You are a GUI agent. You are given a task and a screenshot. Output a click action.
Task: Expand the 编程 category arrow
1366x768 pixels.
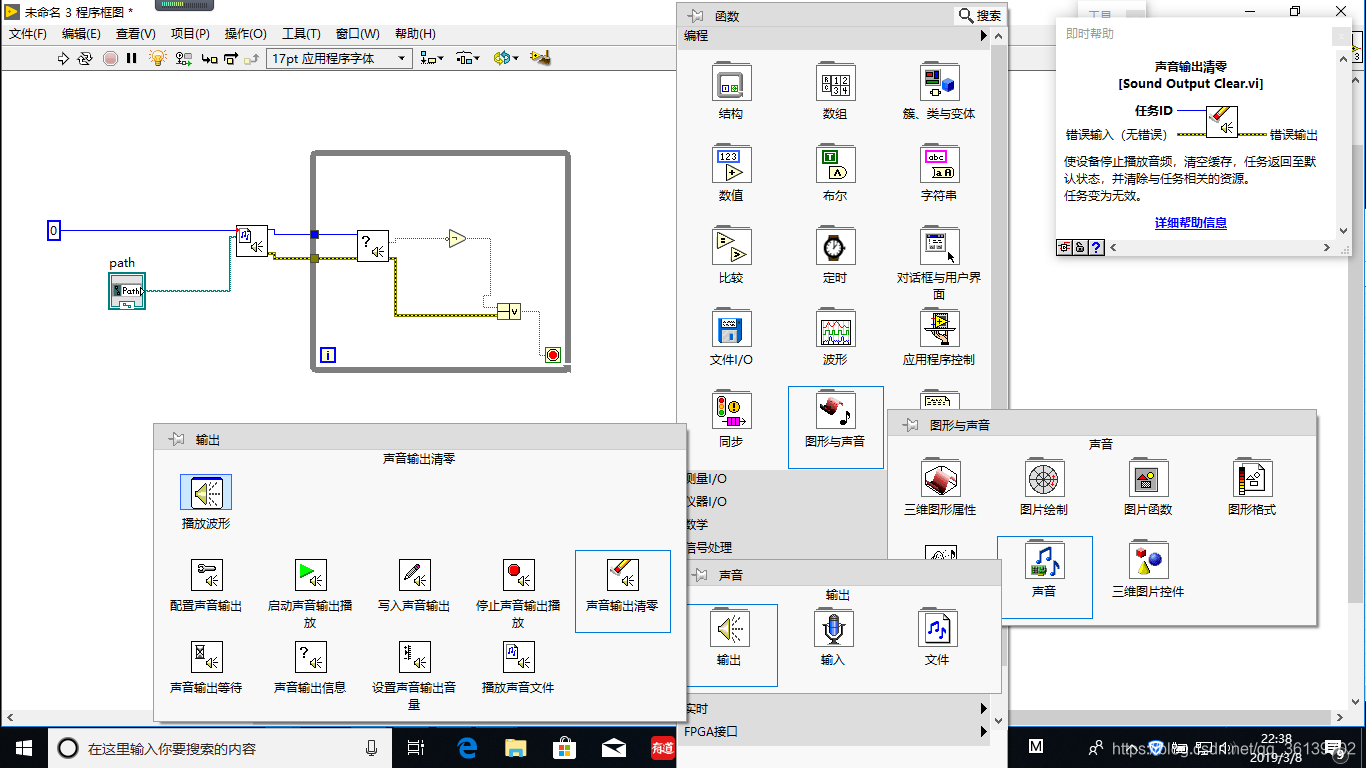(984, 36)
